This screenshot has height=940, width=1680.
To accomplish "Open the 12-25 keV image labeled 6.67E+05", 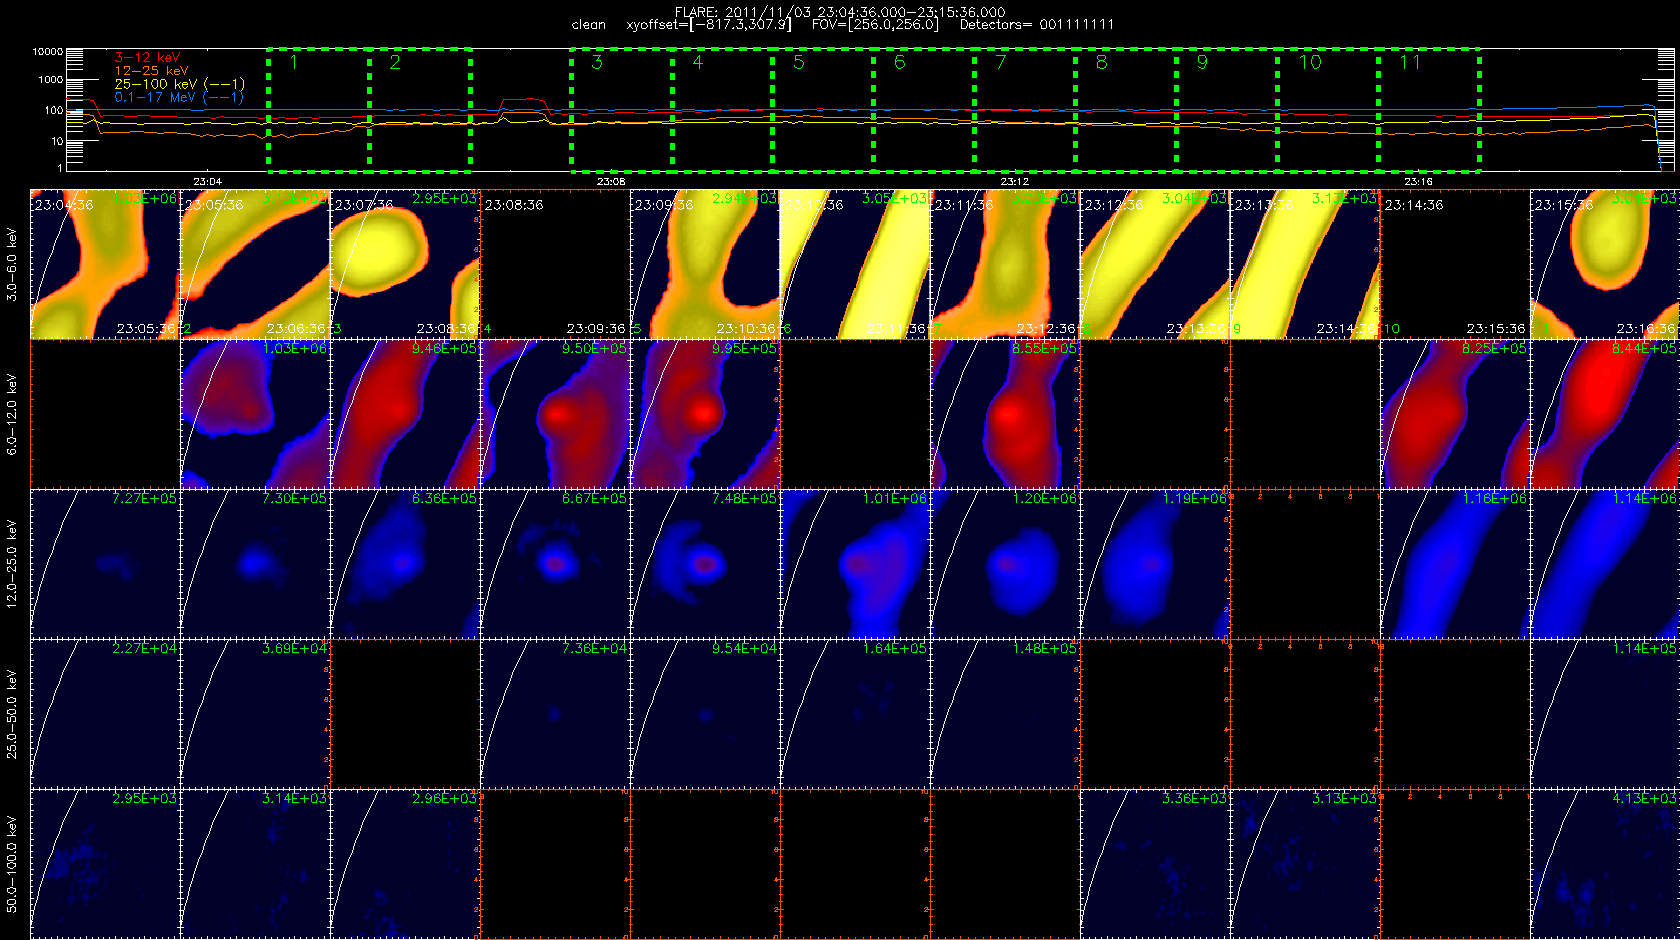I will click(555, 564).
